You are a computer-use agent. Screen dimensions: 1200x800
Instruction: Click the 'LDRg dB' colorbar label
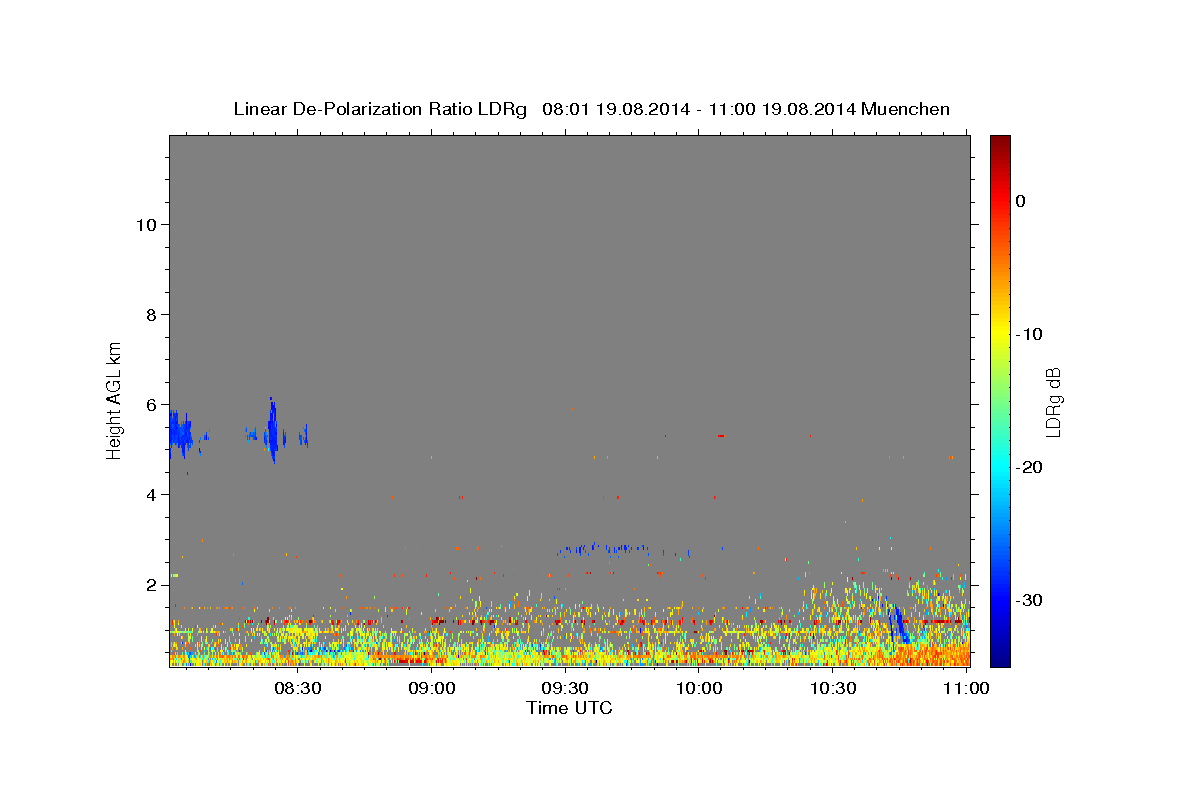click(1053, 402)
